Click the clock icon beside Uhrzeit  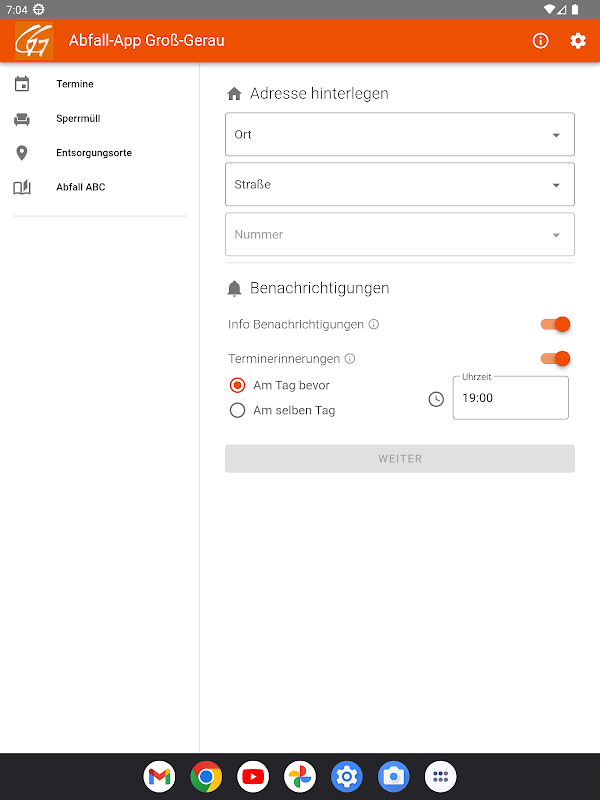[436, 399]
